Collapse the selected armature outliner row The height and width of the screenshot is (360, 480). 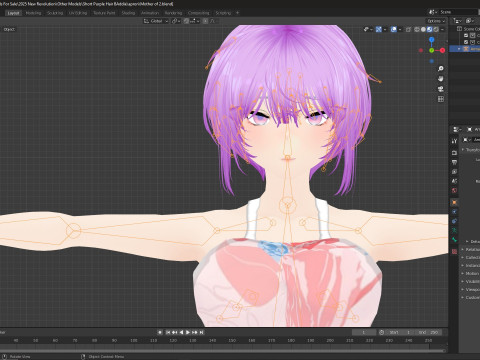tap(459, 49)
